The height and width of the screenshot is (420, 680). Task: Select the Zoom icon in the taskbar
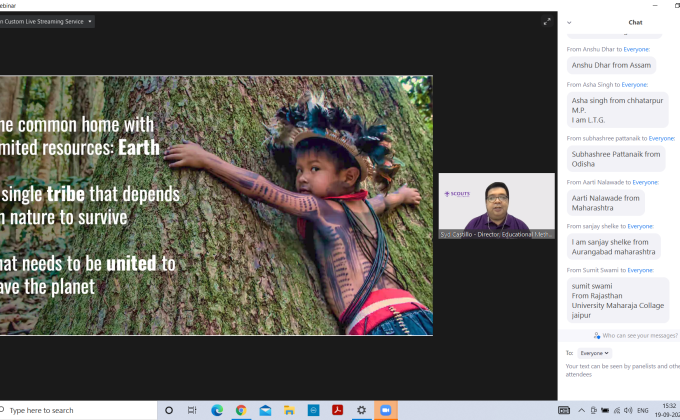tap(384, 410)
